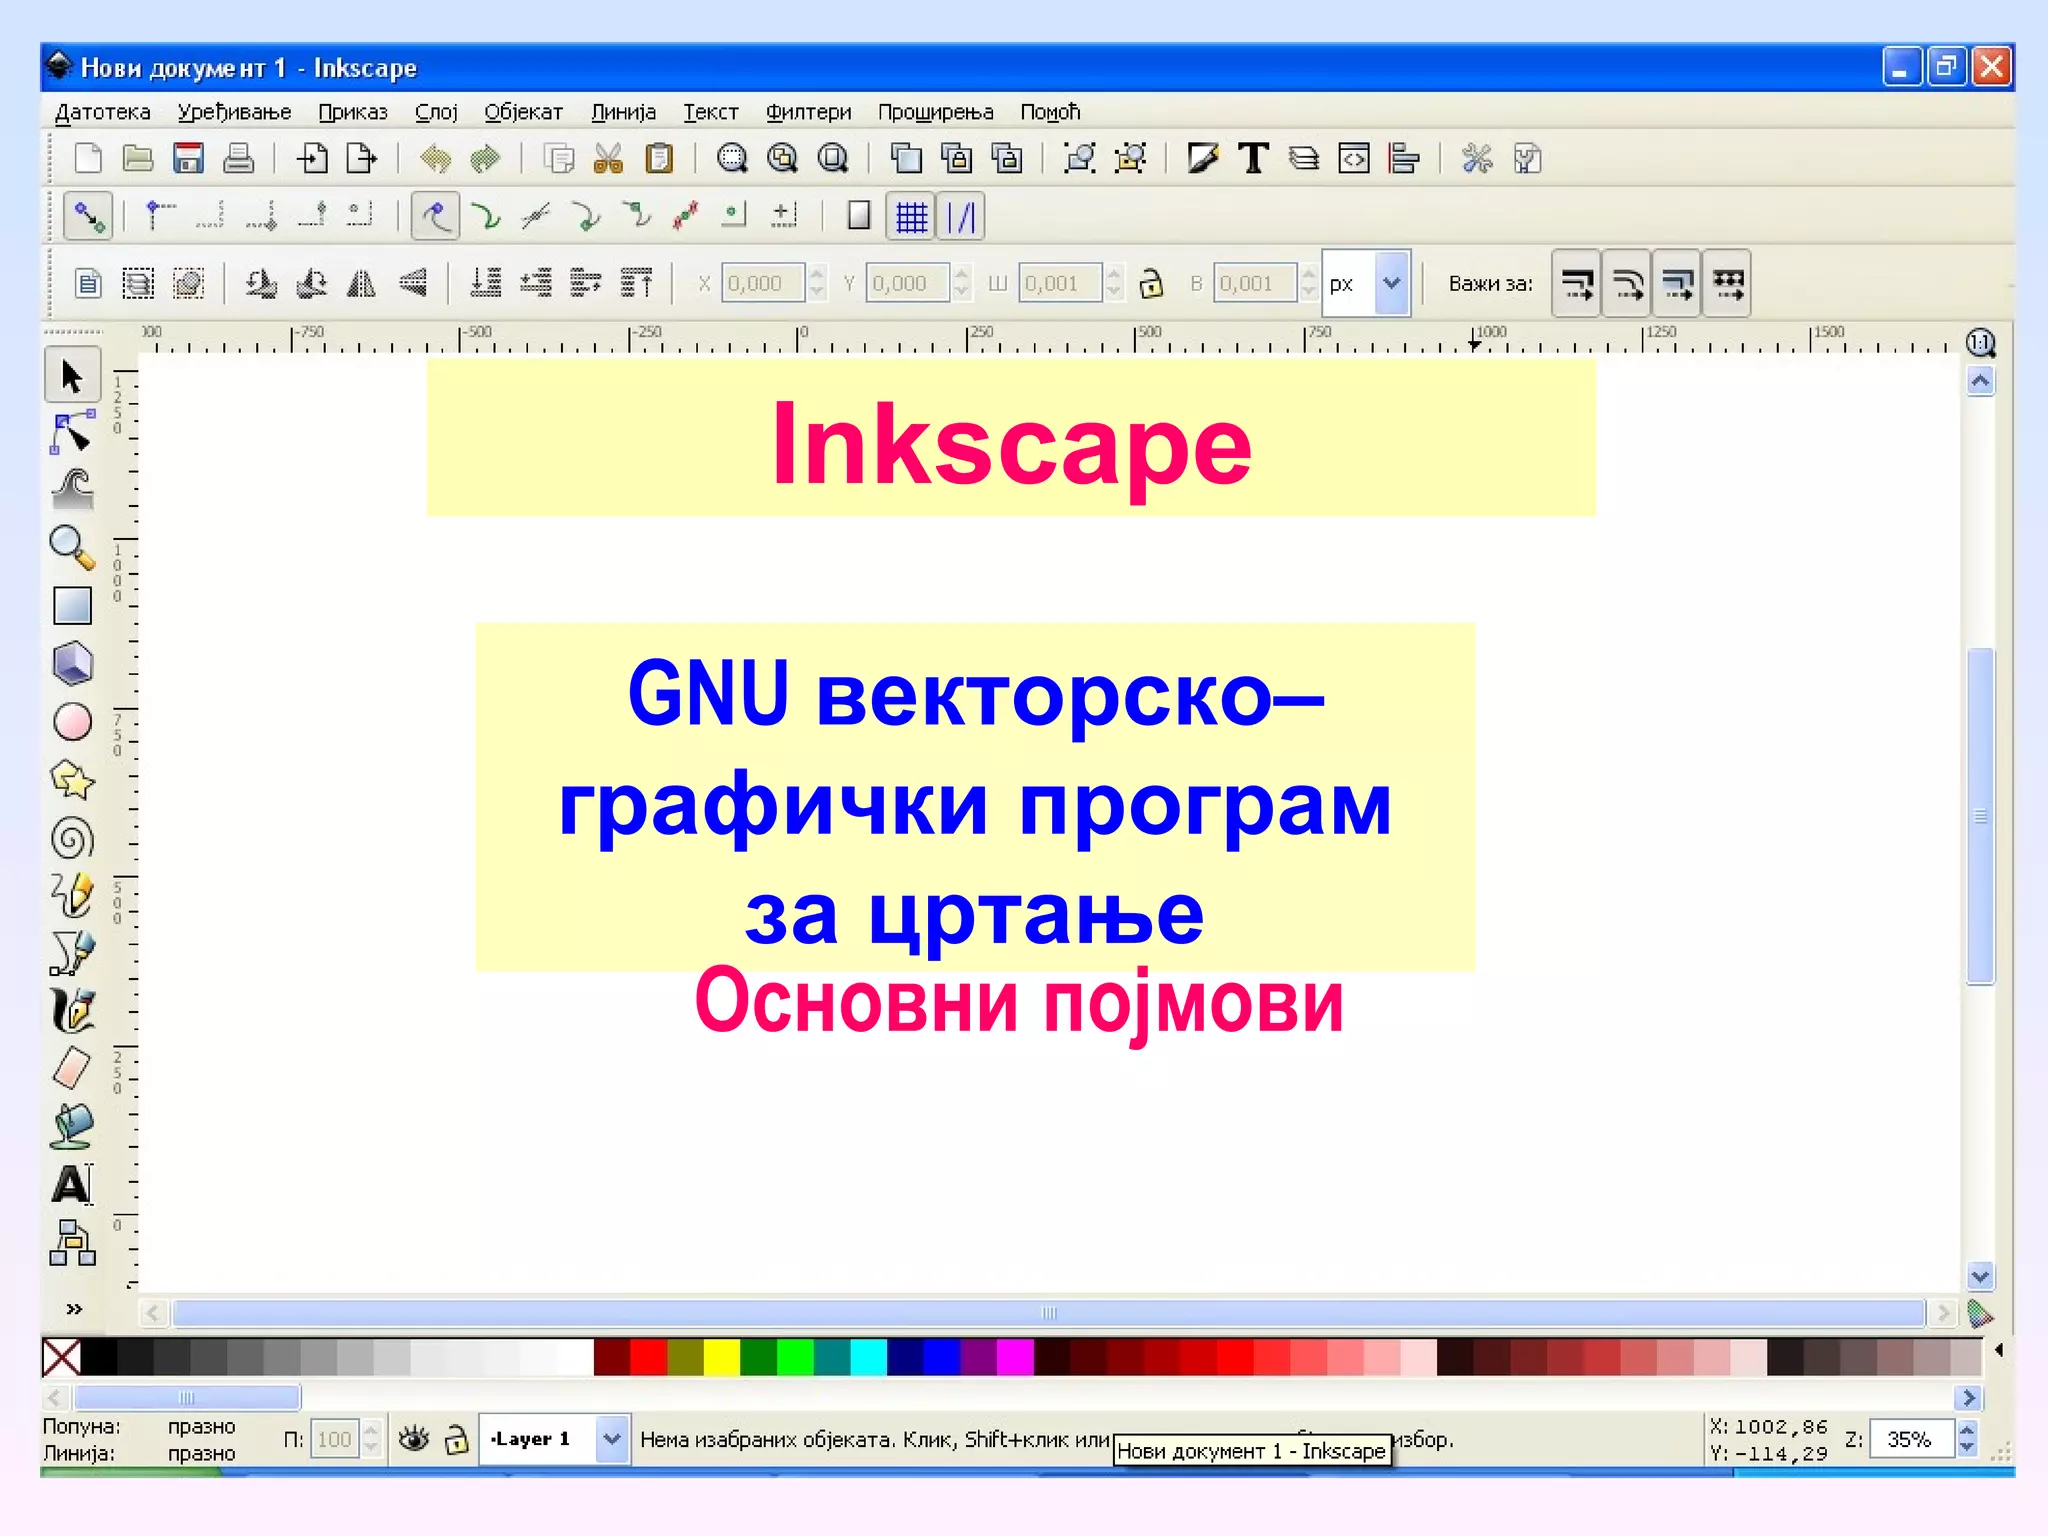The width and height of the screenshot is (2048, 1536).
Task: Select the Spiral tool
Action: 72,838
